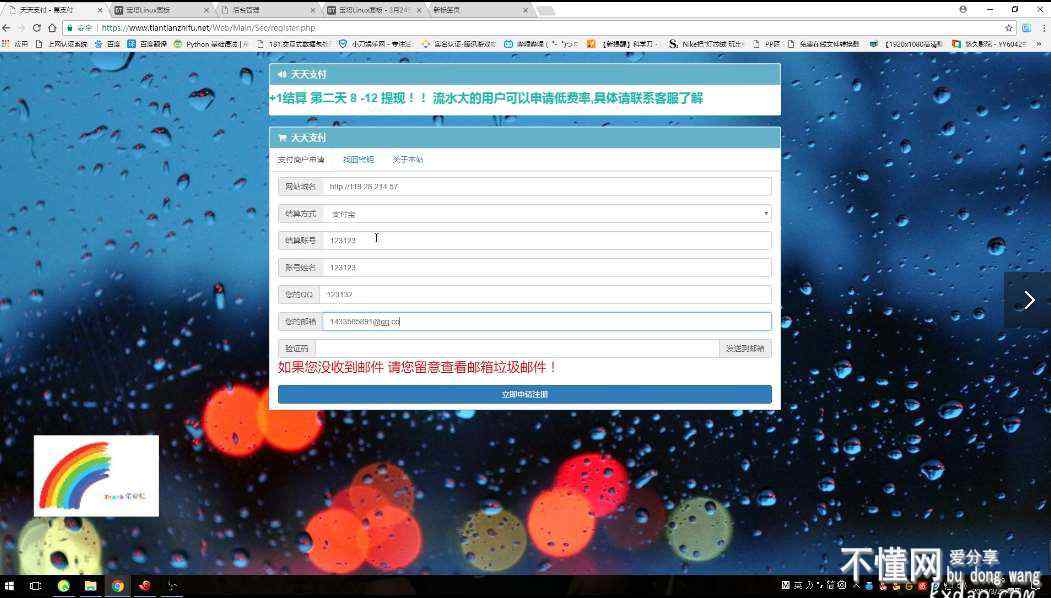The height and width of the screenshot is (598, 1051).
Task: Switch to the fourth browser tab with 3月24
Action: (x=375, y=10)
